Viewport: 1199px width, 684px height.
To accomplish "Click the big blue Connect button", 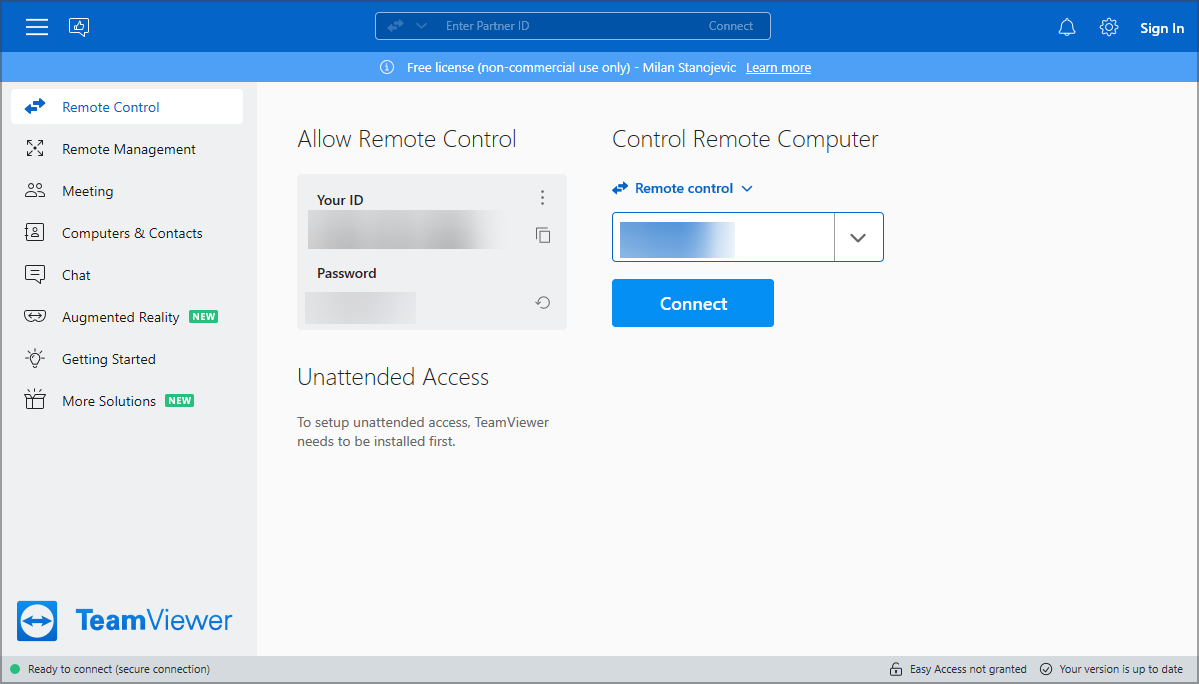I will coord(693,303).
